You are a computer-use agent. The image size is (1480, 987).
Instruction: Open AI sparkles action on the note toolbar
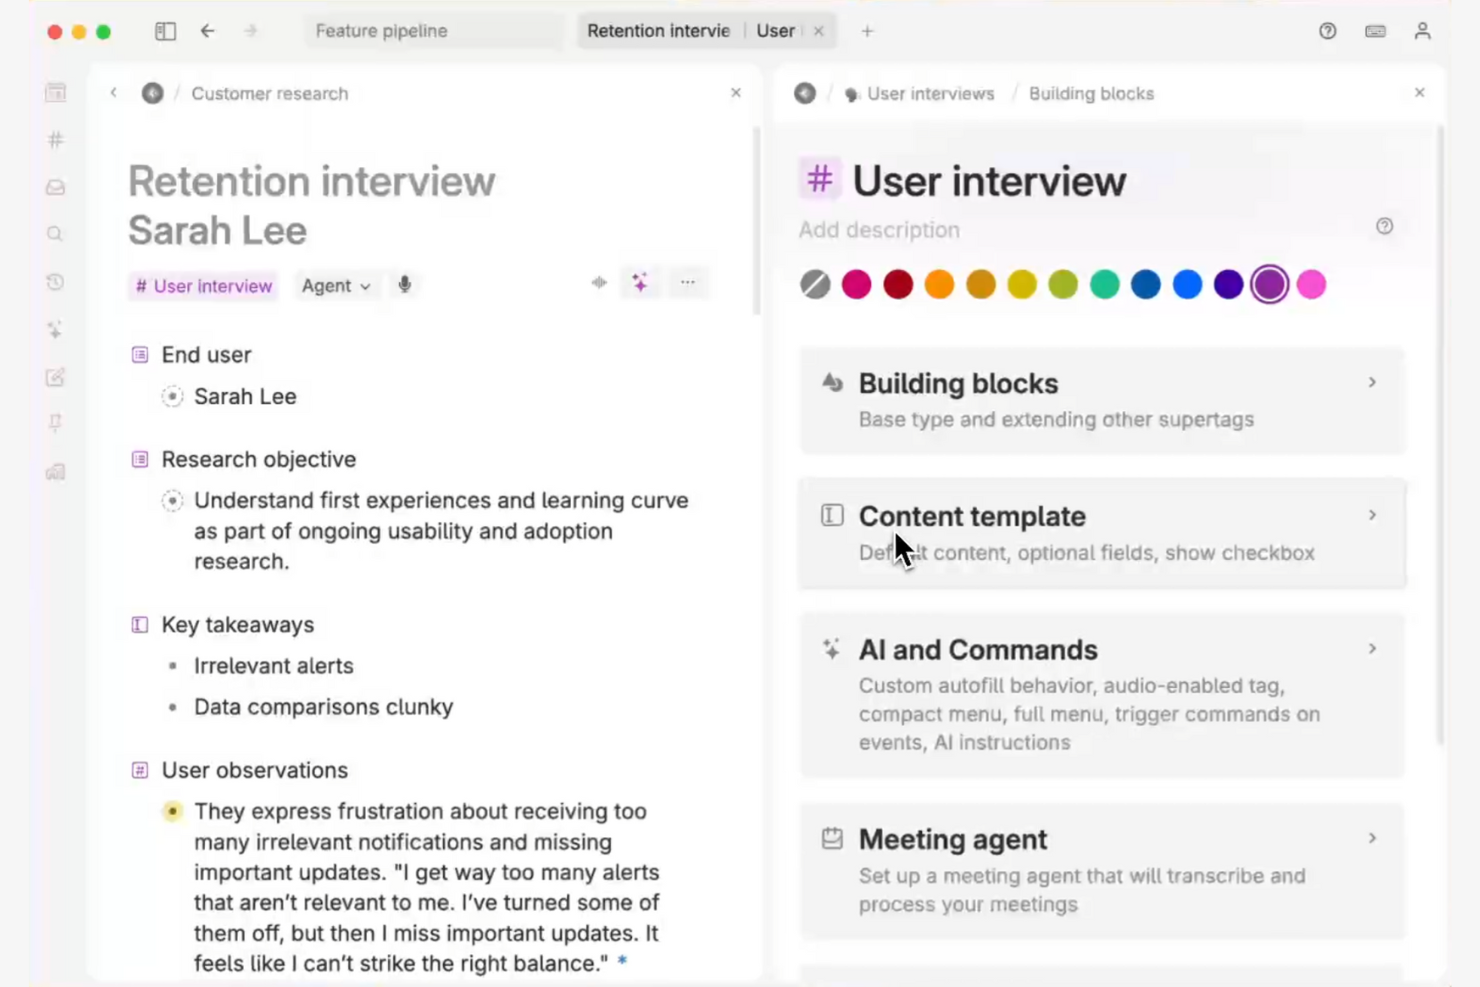(x=640, y=283)
